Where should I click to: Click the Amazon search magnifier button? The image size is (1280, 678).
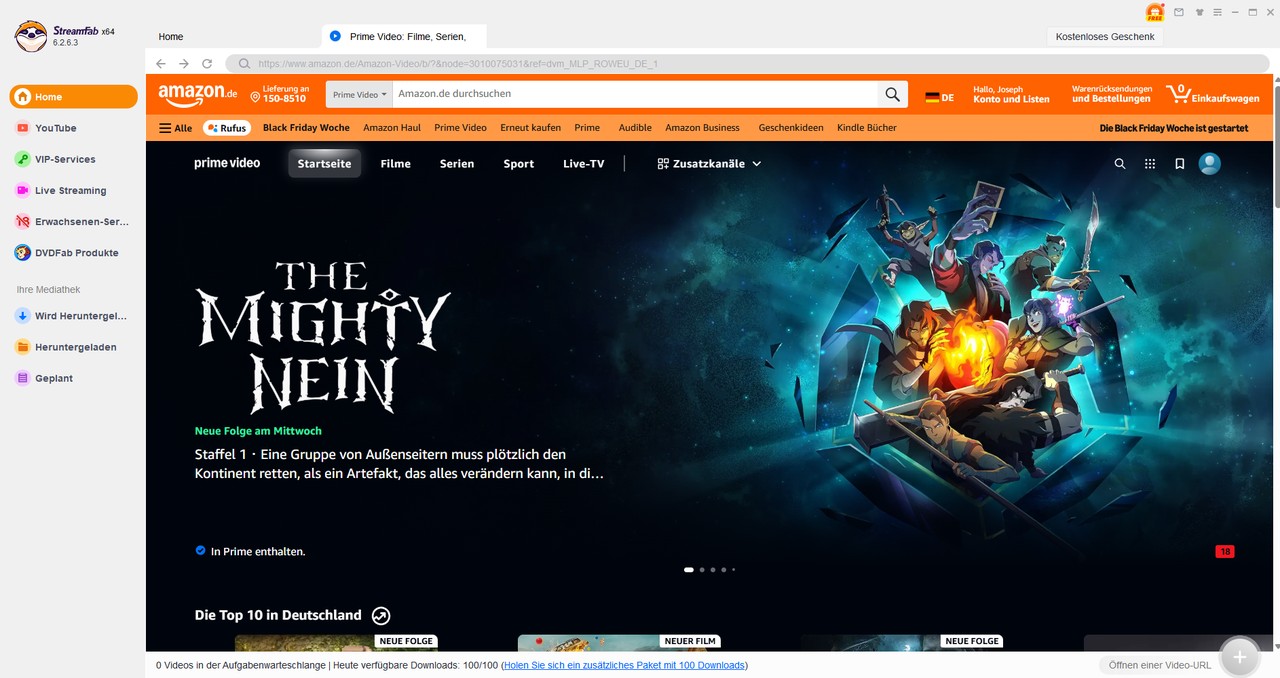coord(892,95)
